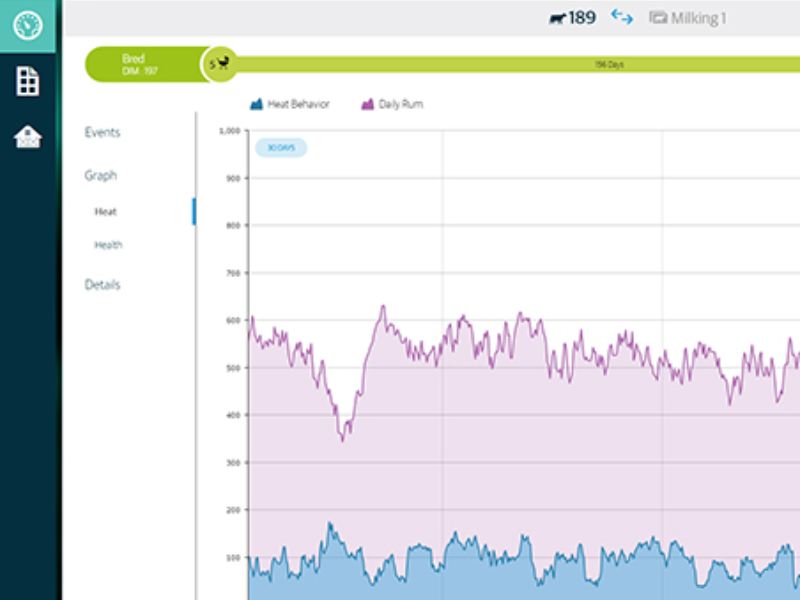This screenshot has height=600, width=800.
Task: Open the clock dashboard icon in sidebar
Action: point(28,26)
